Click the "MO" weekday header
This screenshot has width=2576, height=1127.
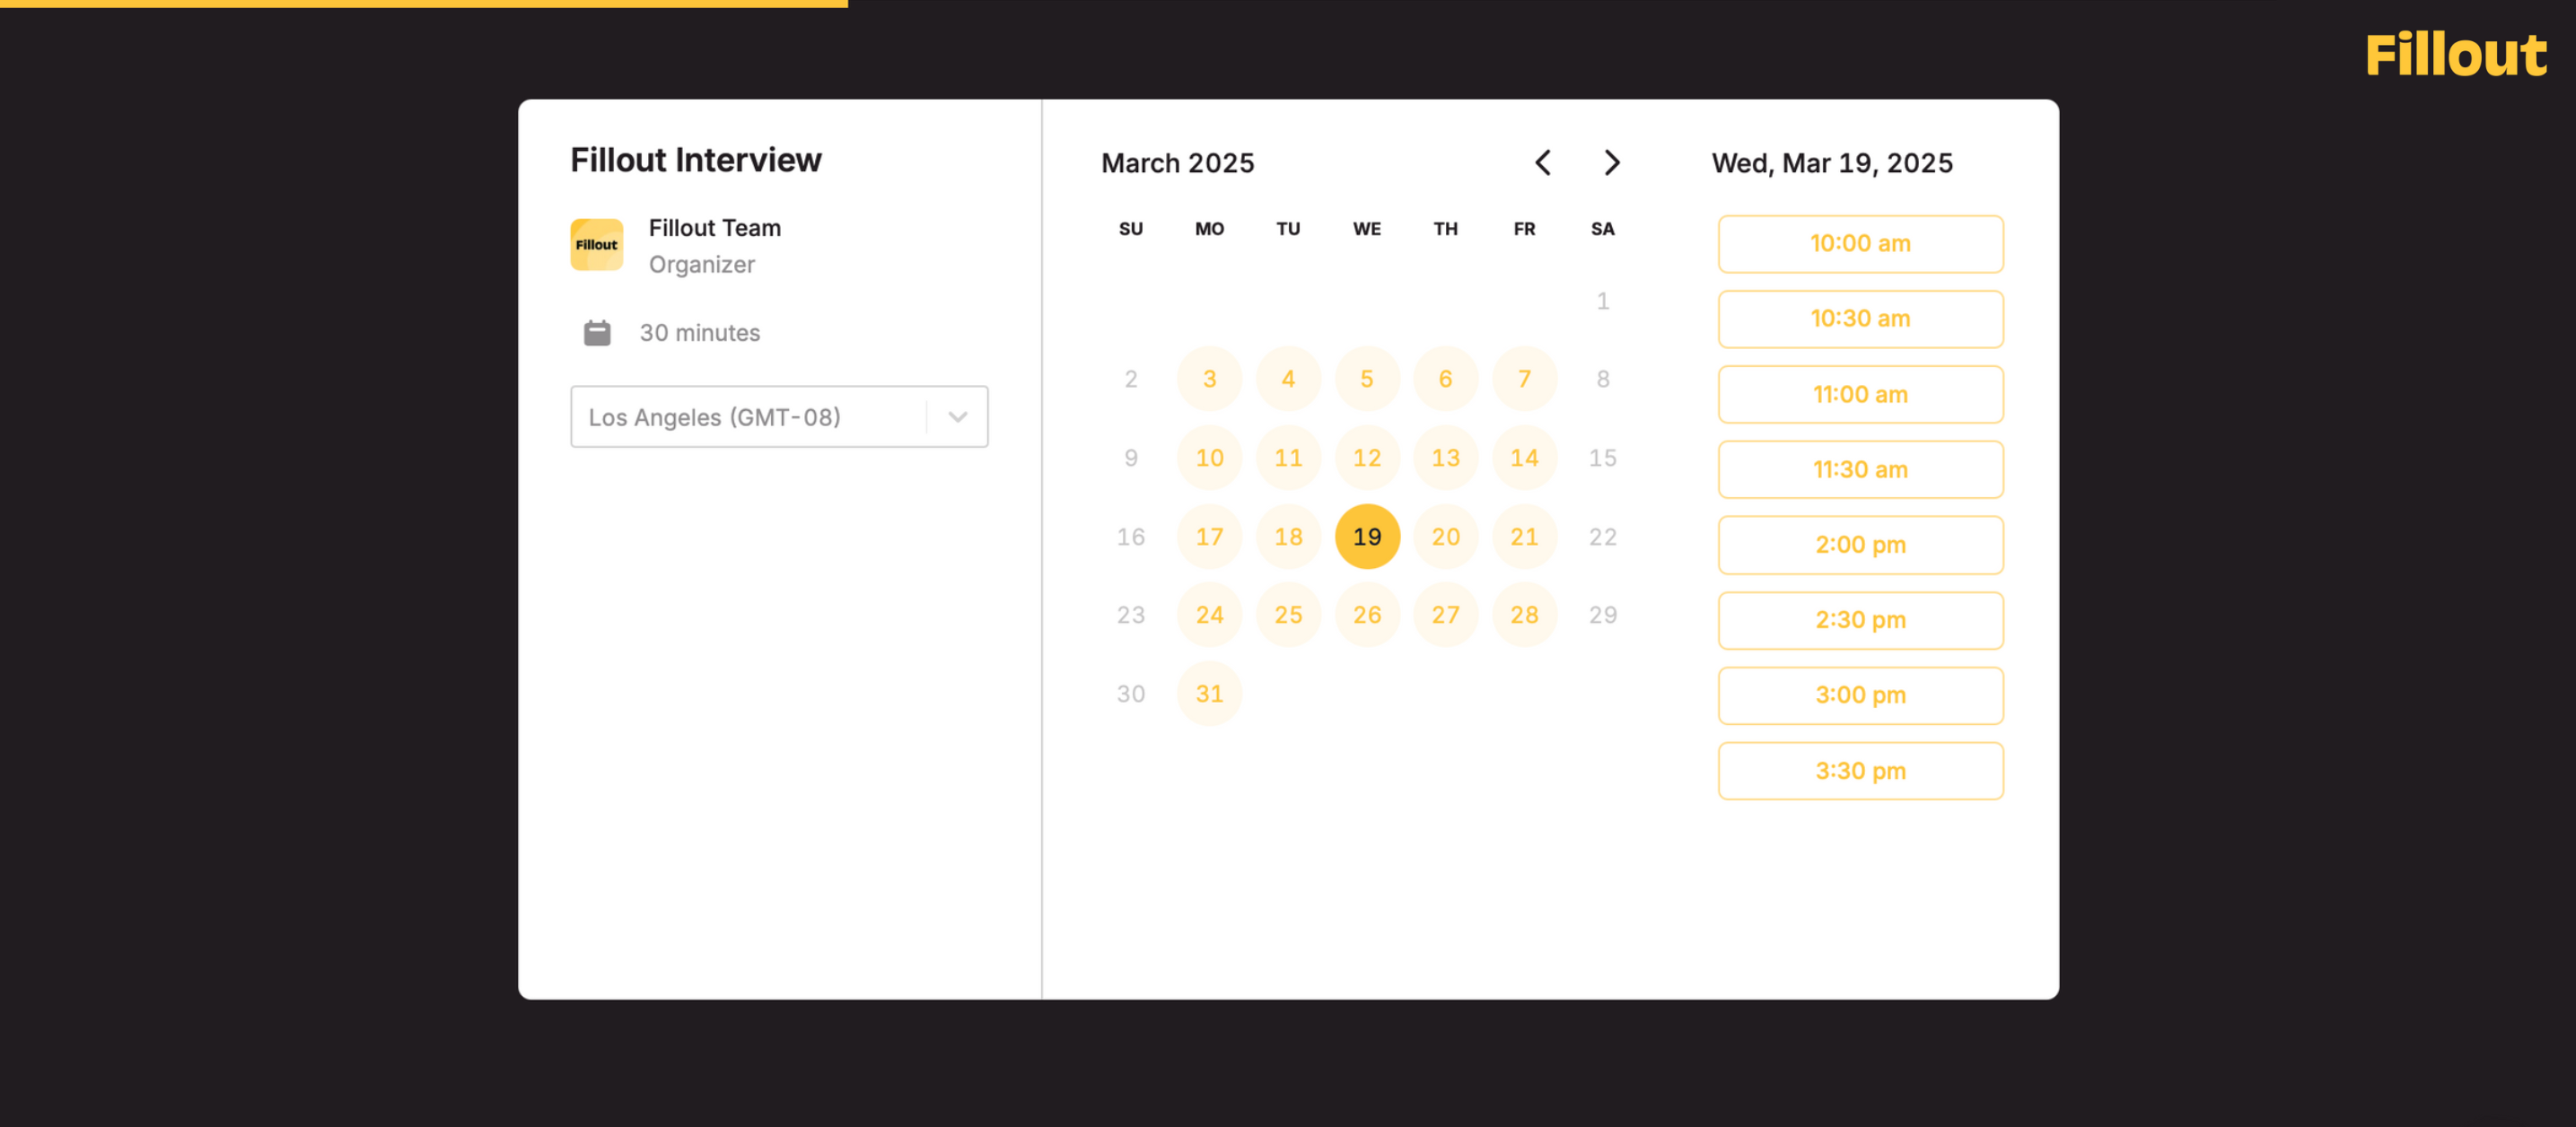(1209, 229)
